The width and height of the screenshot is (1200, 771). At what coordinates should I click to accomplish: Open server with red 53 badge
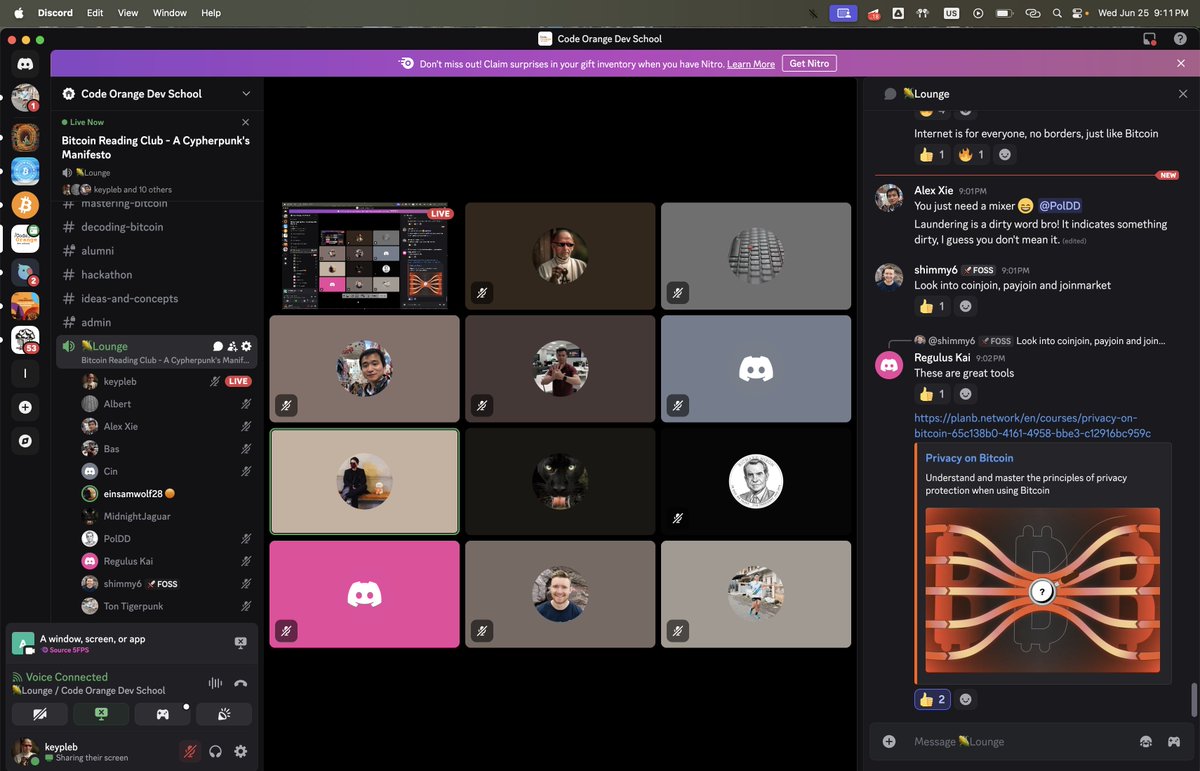(25, 340)
